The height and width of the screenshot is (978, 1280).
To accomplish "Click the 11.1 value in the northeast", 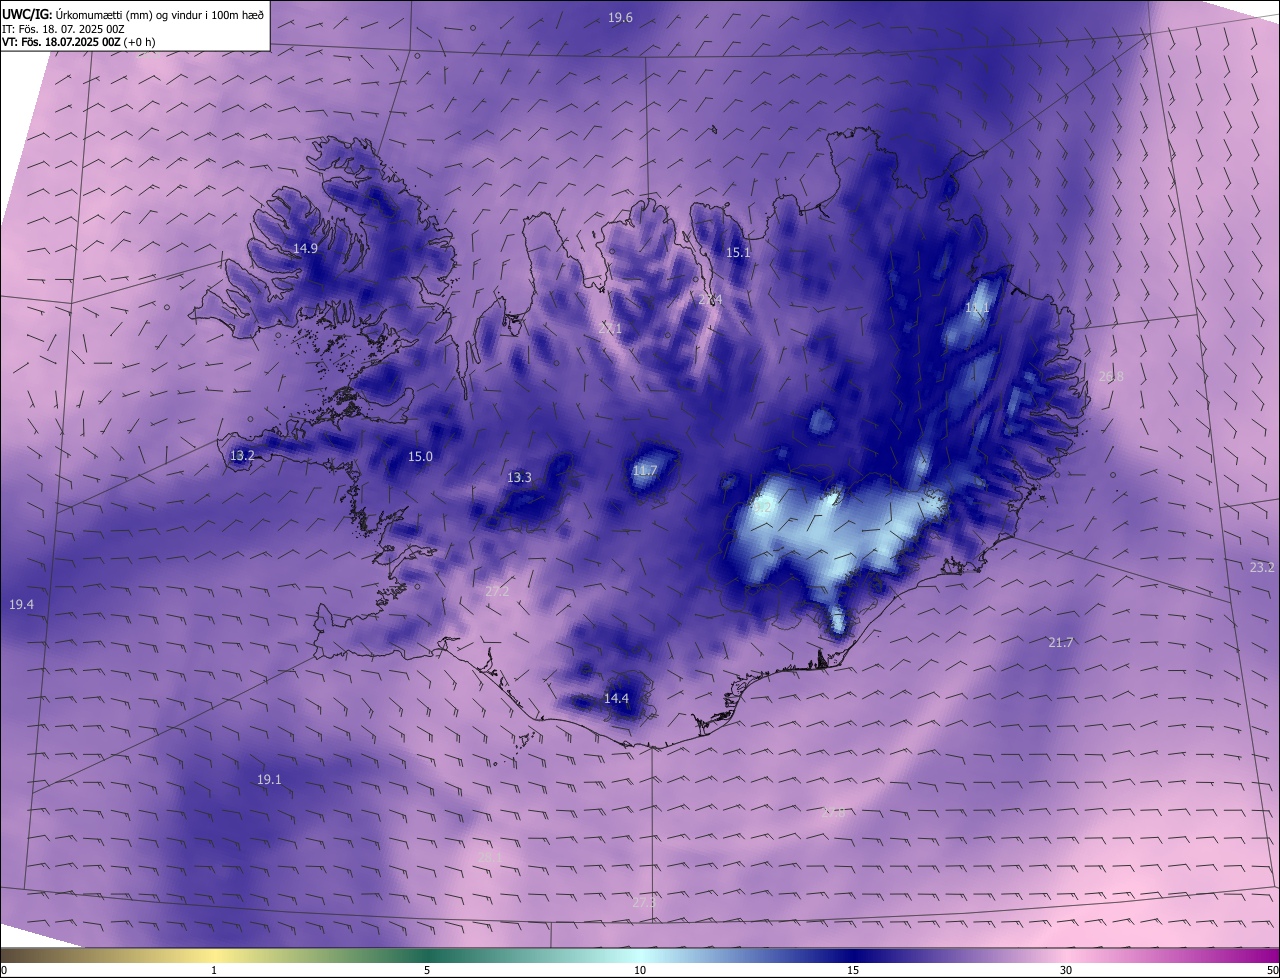I will (977, 309).
